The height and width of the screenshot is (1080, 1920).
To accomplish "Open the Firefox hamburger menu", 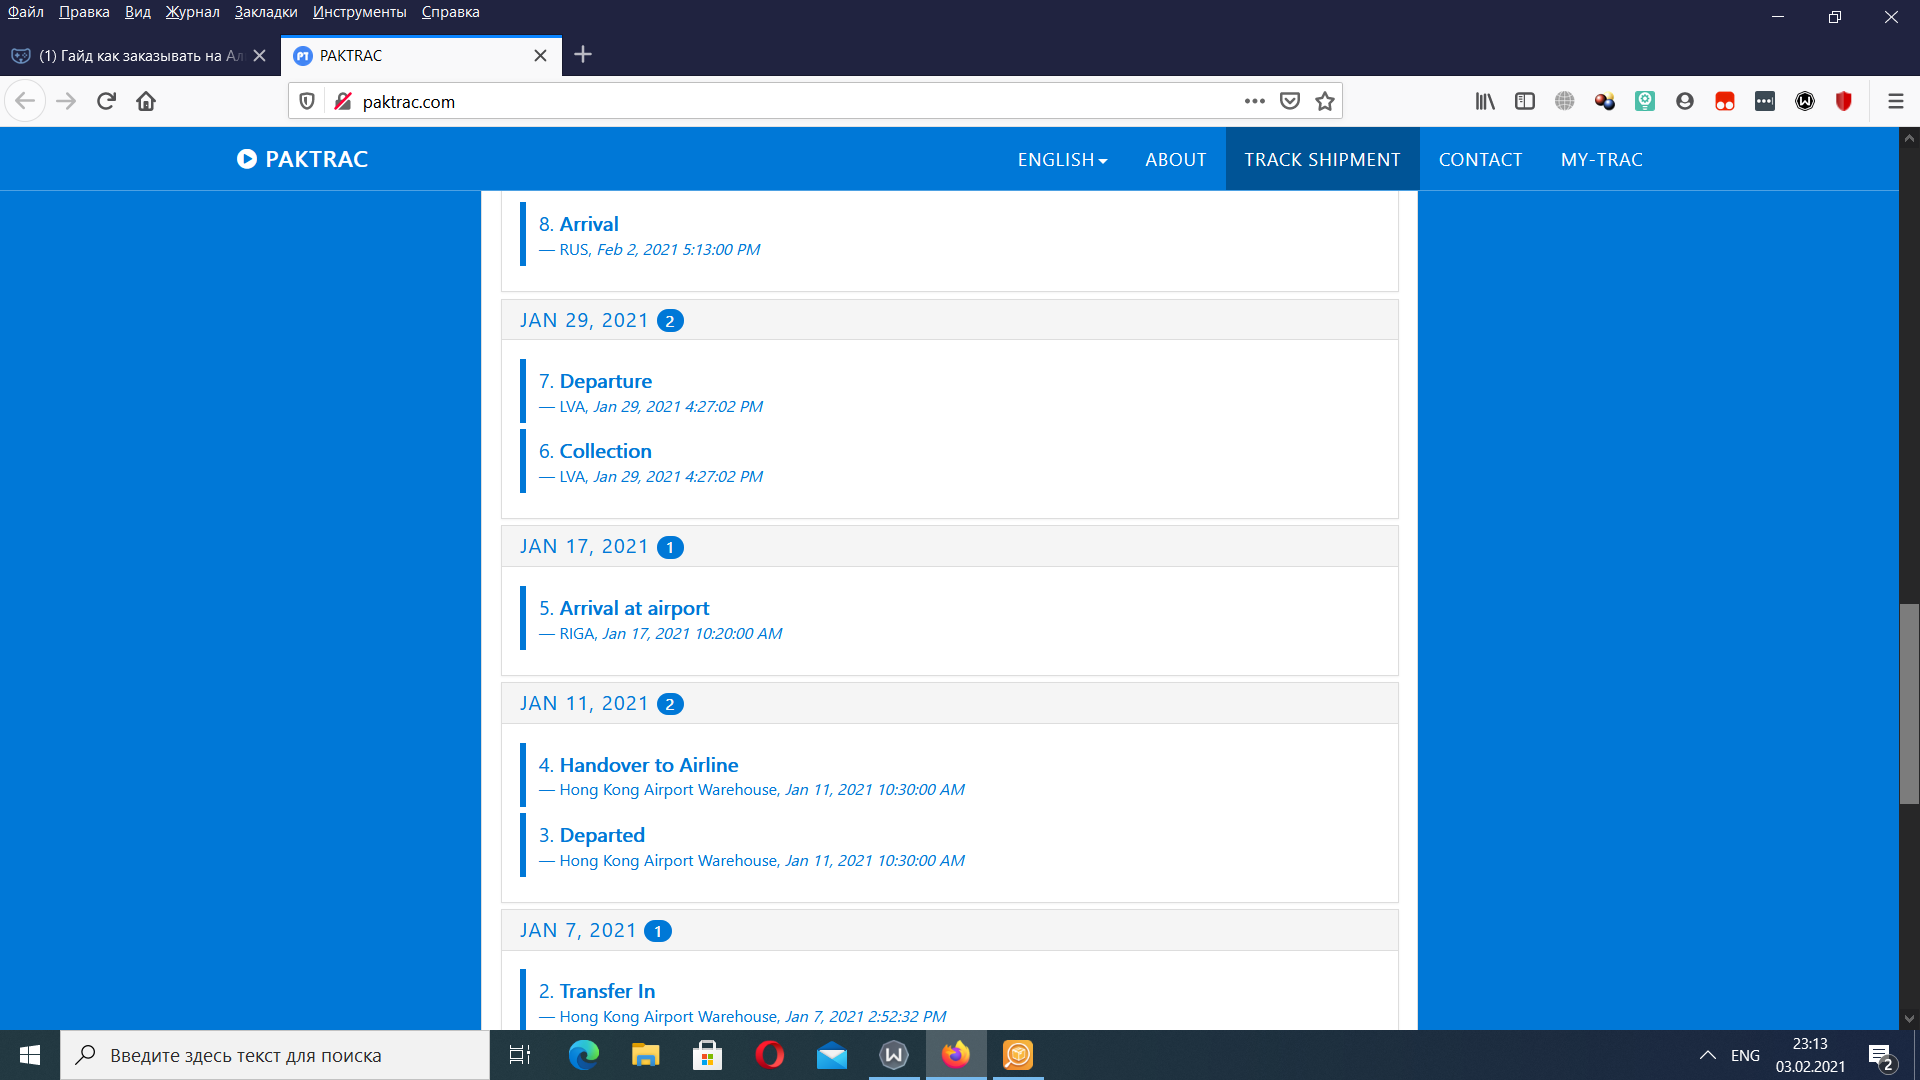I will pos(1895,101).
